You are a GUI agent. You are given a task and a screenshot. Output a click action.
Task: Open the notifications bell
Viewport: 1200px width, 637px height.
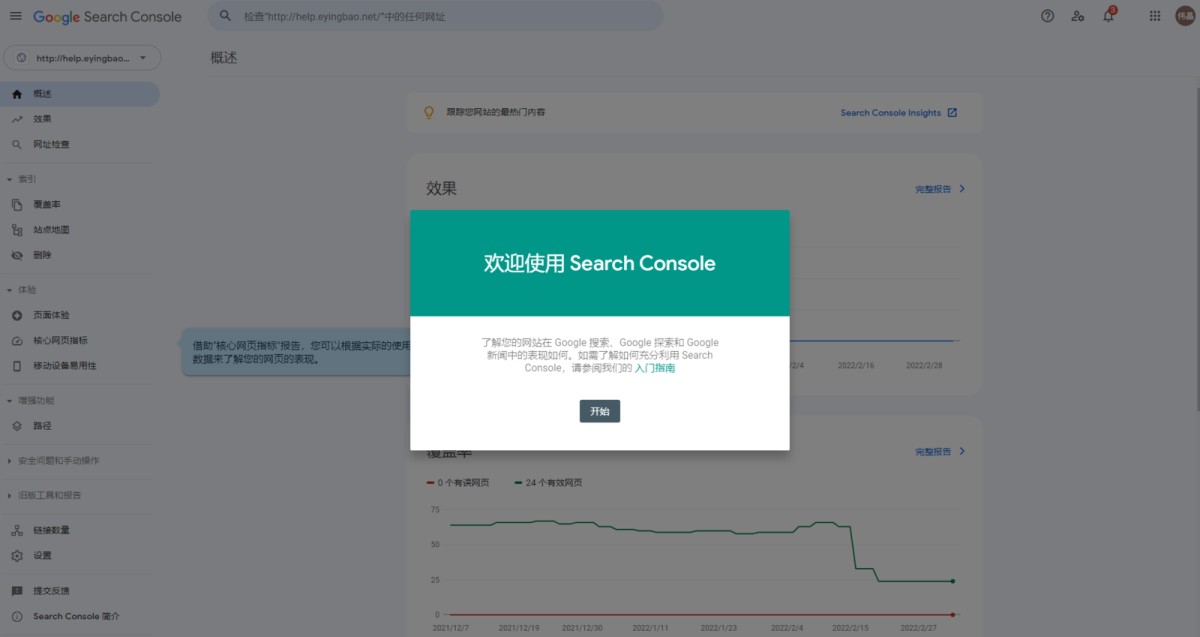pyautogui.click(x=1108, y=16)
